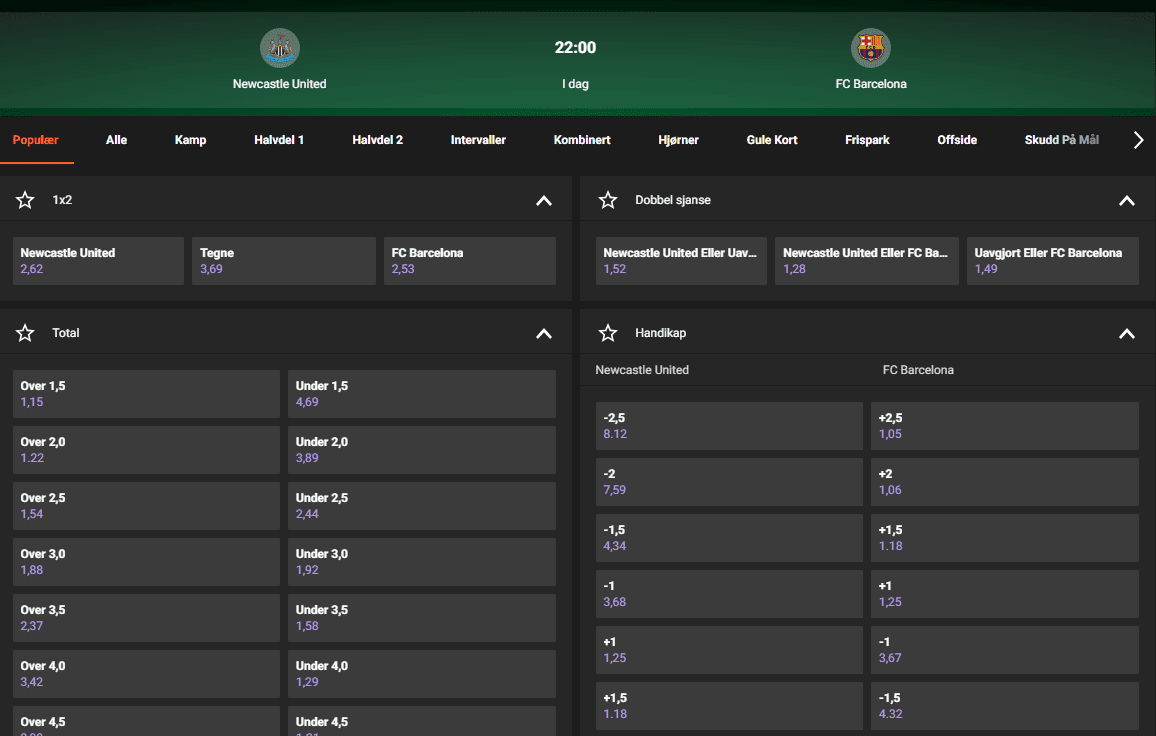The height and width of the screenshot is (736, 1156).
Task: Collapse the Total market section
Action: coord(543,333)
